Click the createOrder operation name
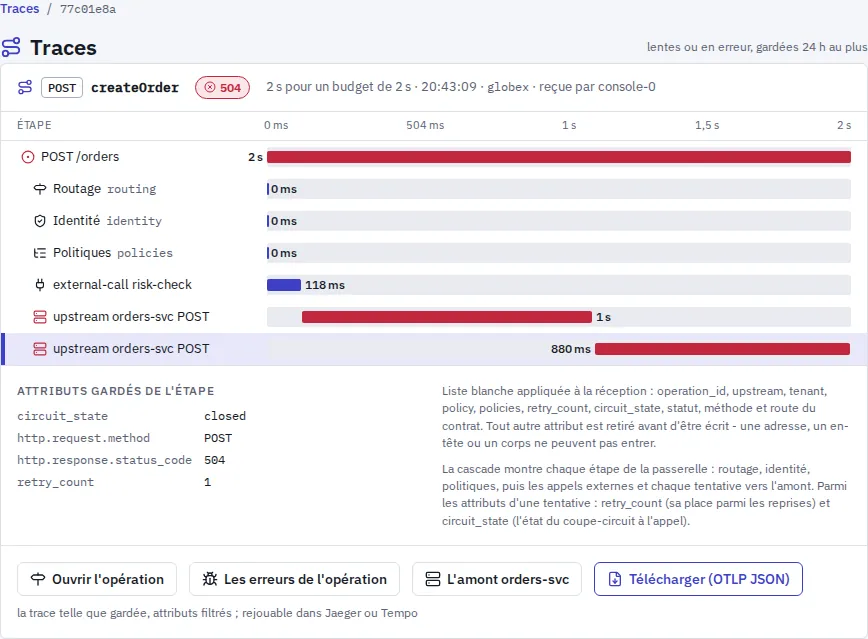The width and height of the screenshot is (868, 639). pos(135,87)
